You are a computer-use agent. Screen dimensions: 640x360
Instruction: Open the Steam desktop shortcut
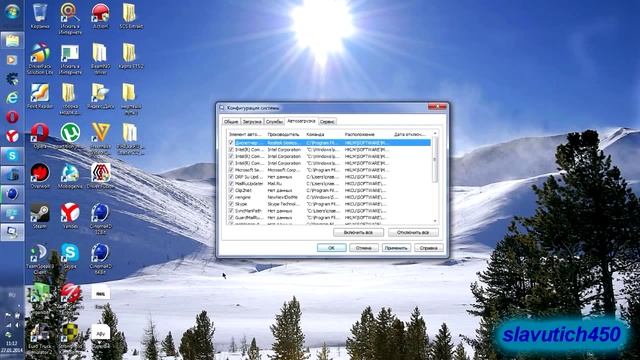click(x=40, y=216)
